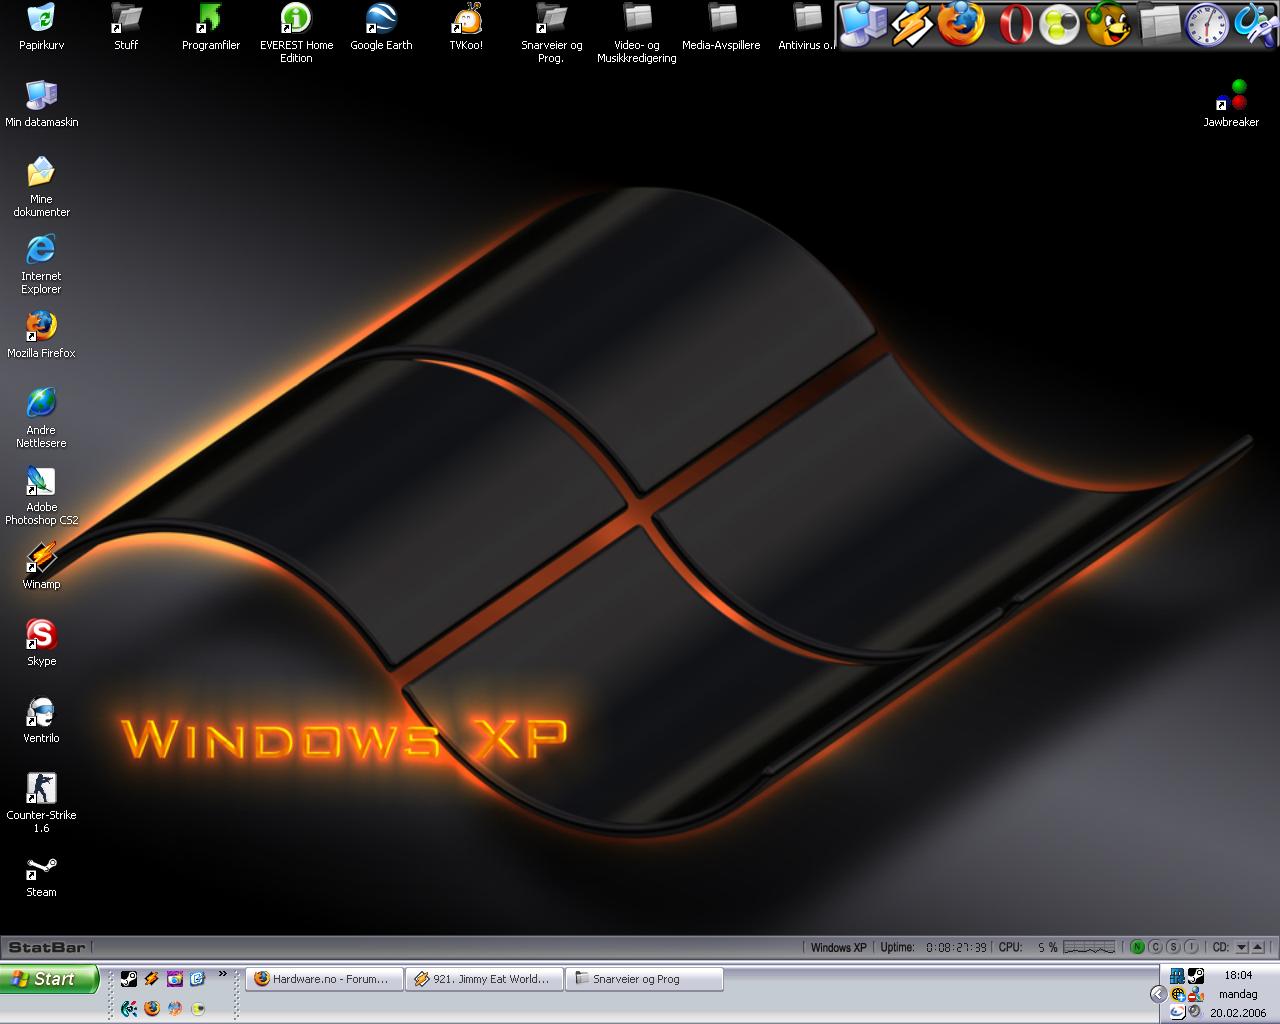Viewport: 1280px width, 1024px height.
Task: Toggle the I indicator in StatBar
Action: coord(1191,947)
